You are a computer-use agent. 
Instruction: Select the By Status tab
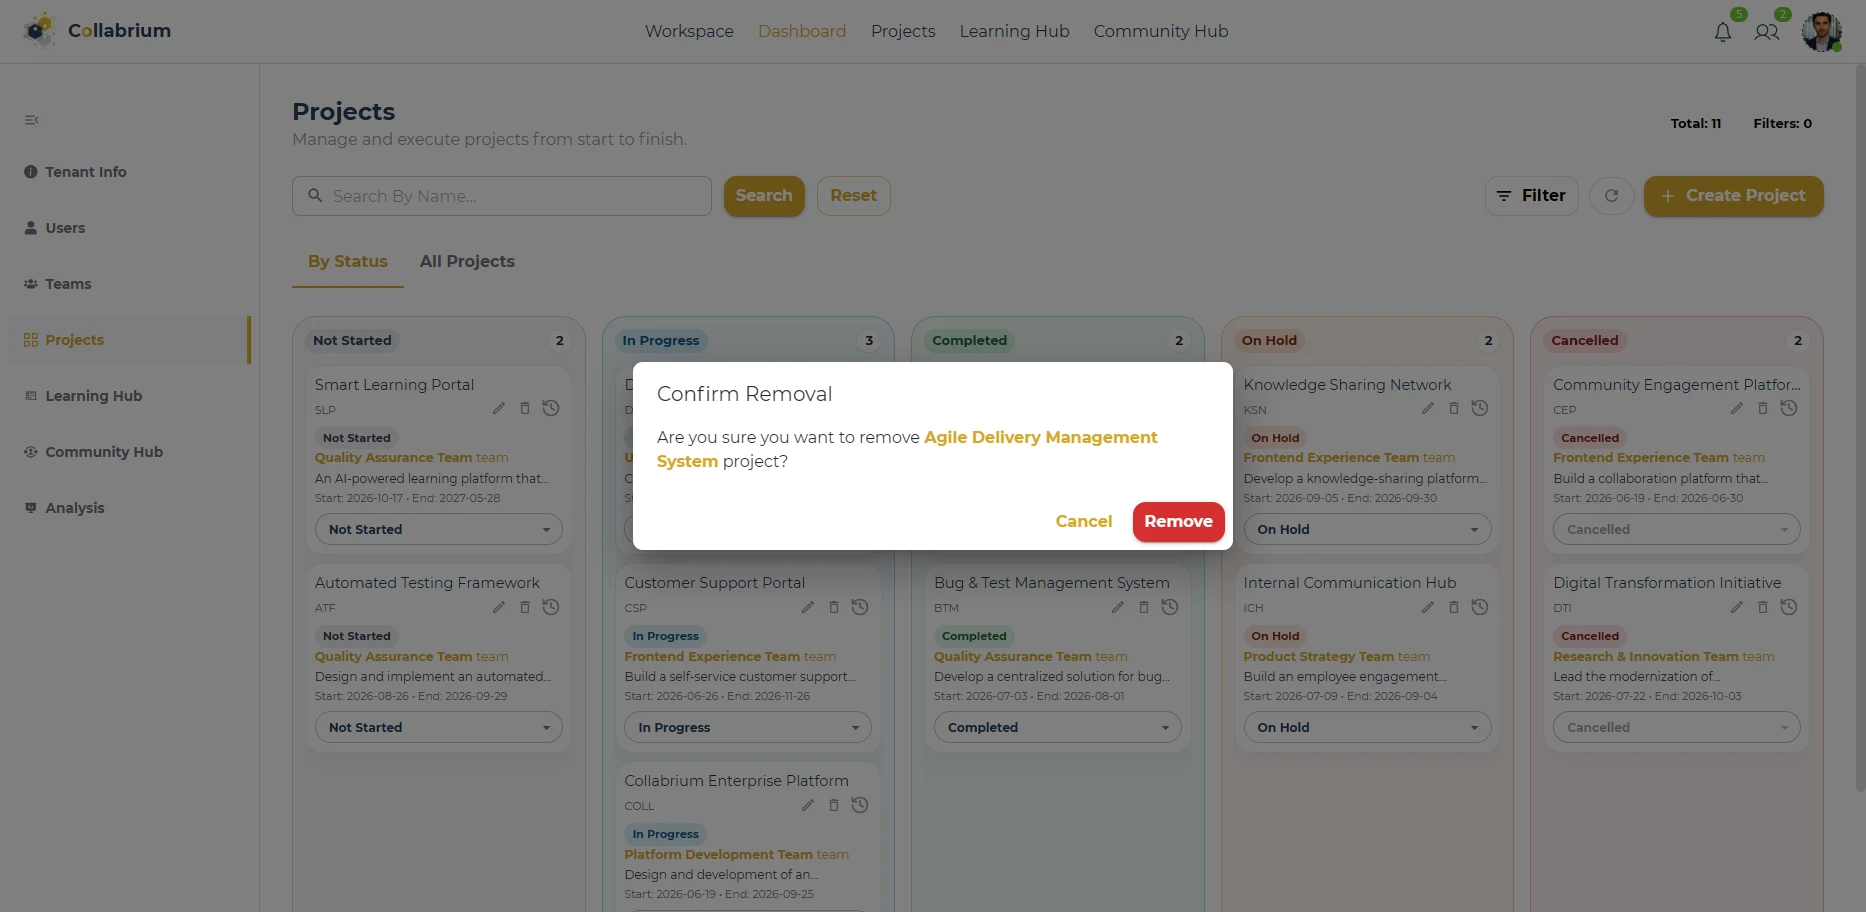347,261
